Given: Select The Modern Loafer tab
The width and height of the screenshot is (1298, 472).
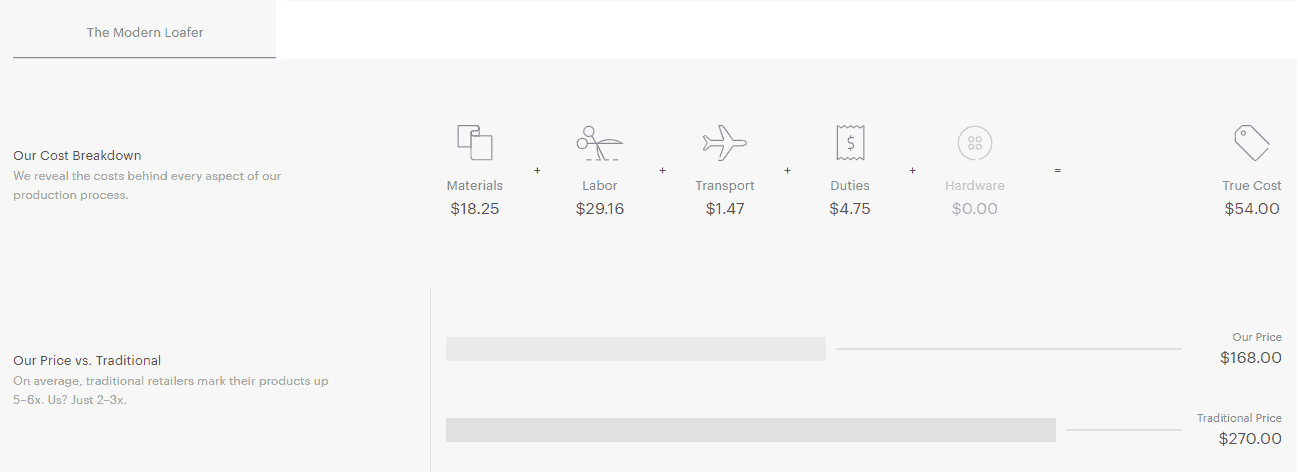Looking at the screenshot, I should point(145,32).
